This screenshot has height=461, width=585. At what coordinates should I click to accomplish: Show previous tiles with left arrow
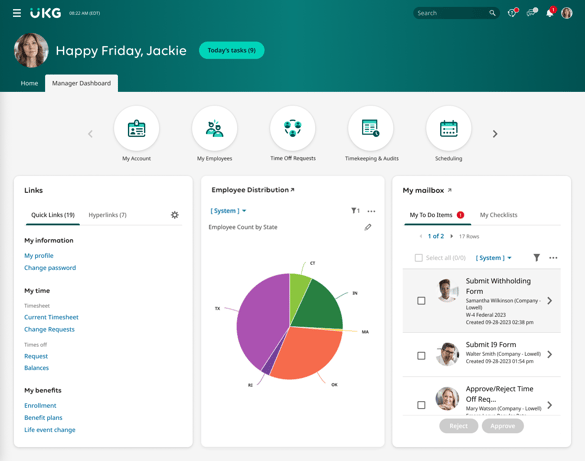point(90,134)
